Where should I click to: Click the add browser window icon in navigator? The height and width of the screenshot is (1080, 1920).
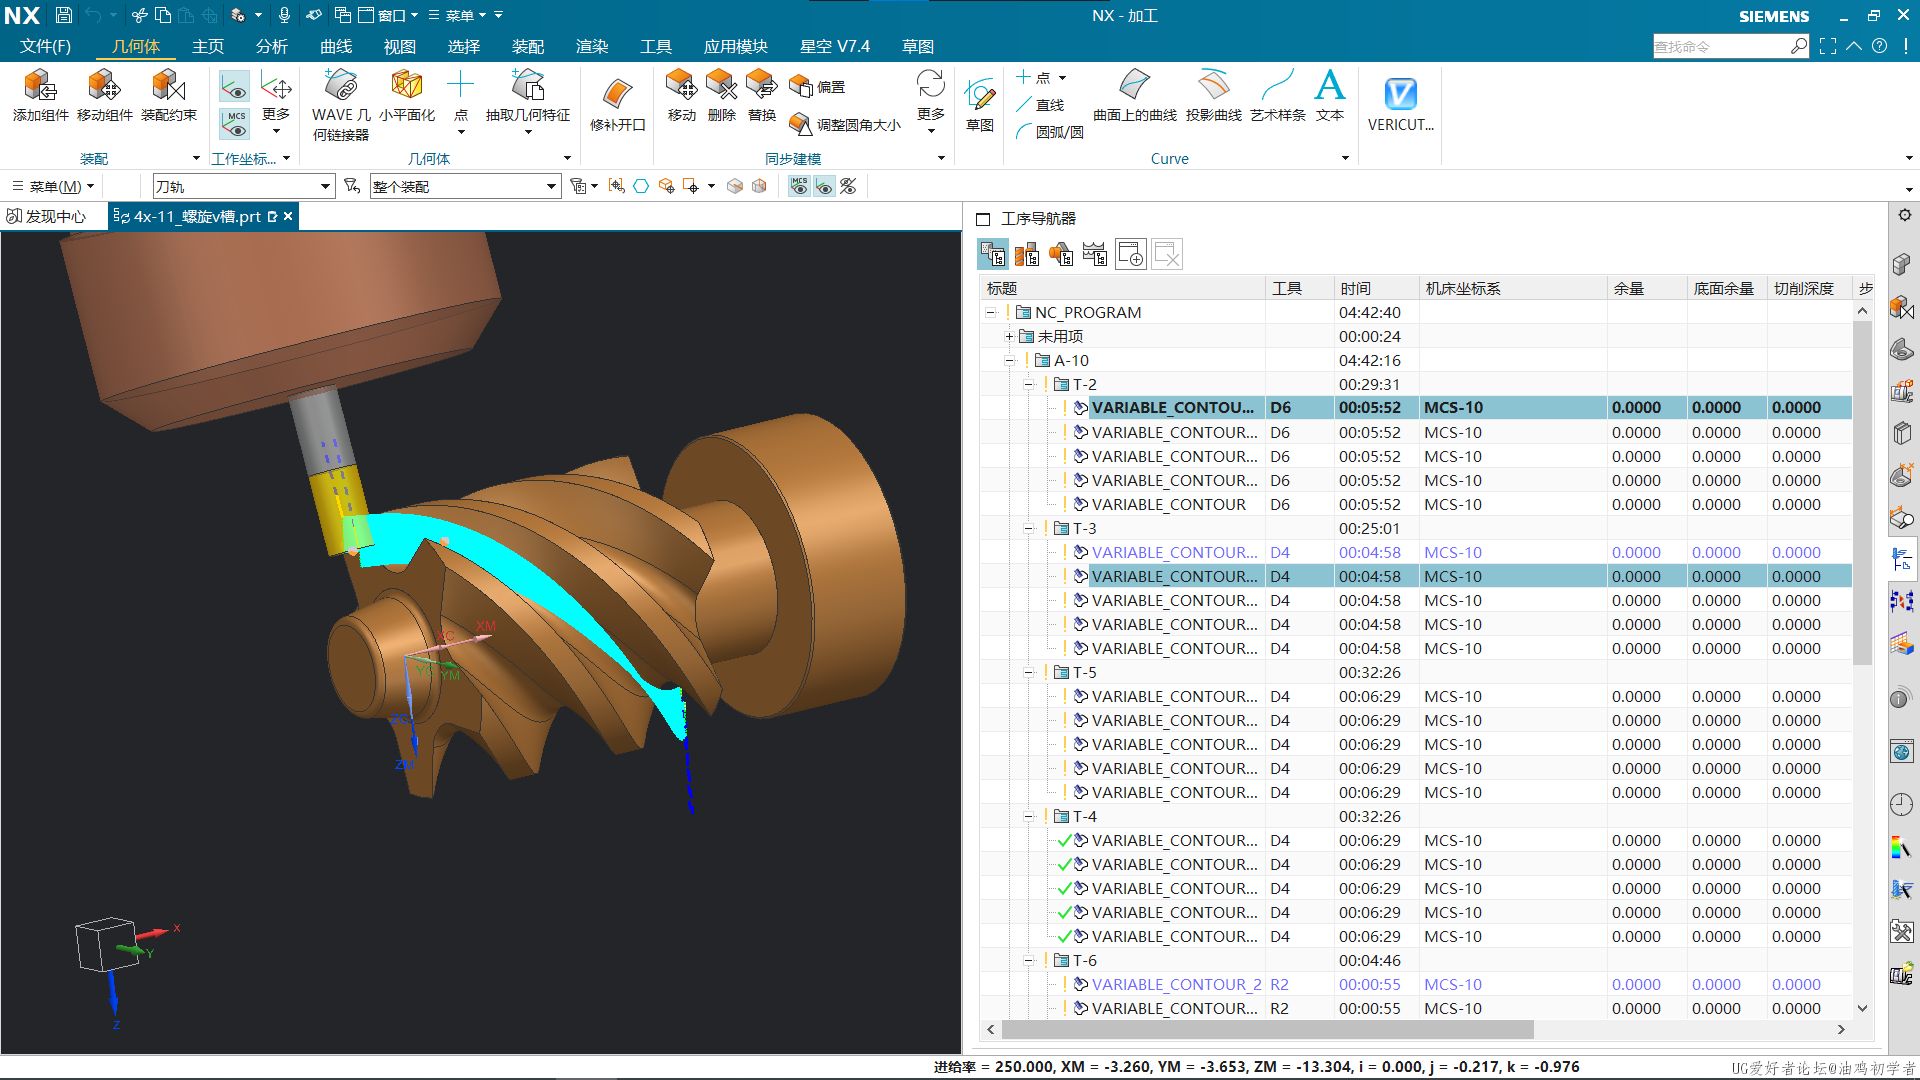(1131, 255)
